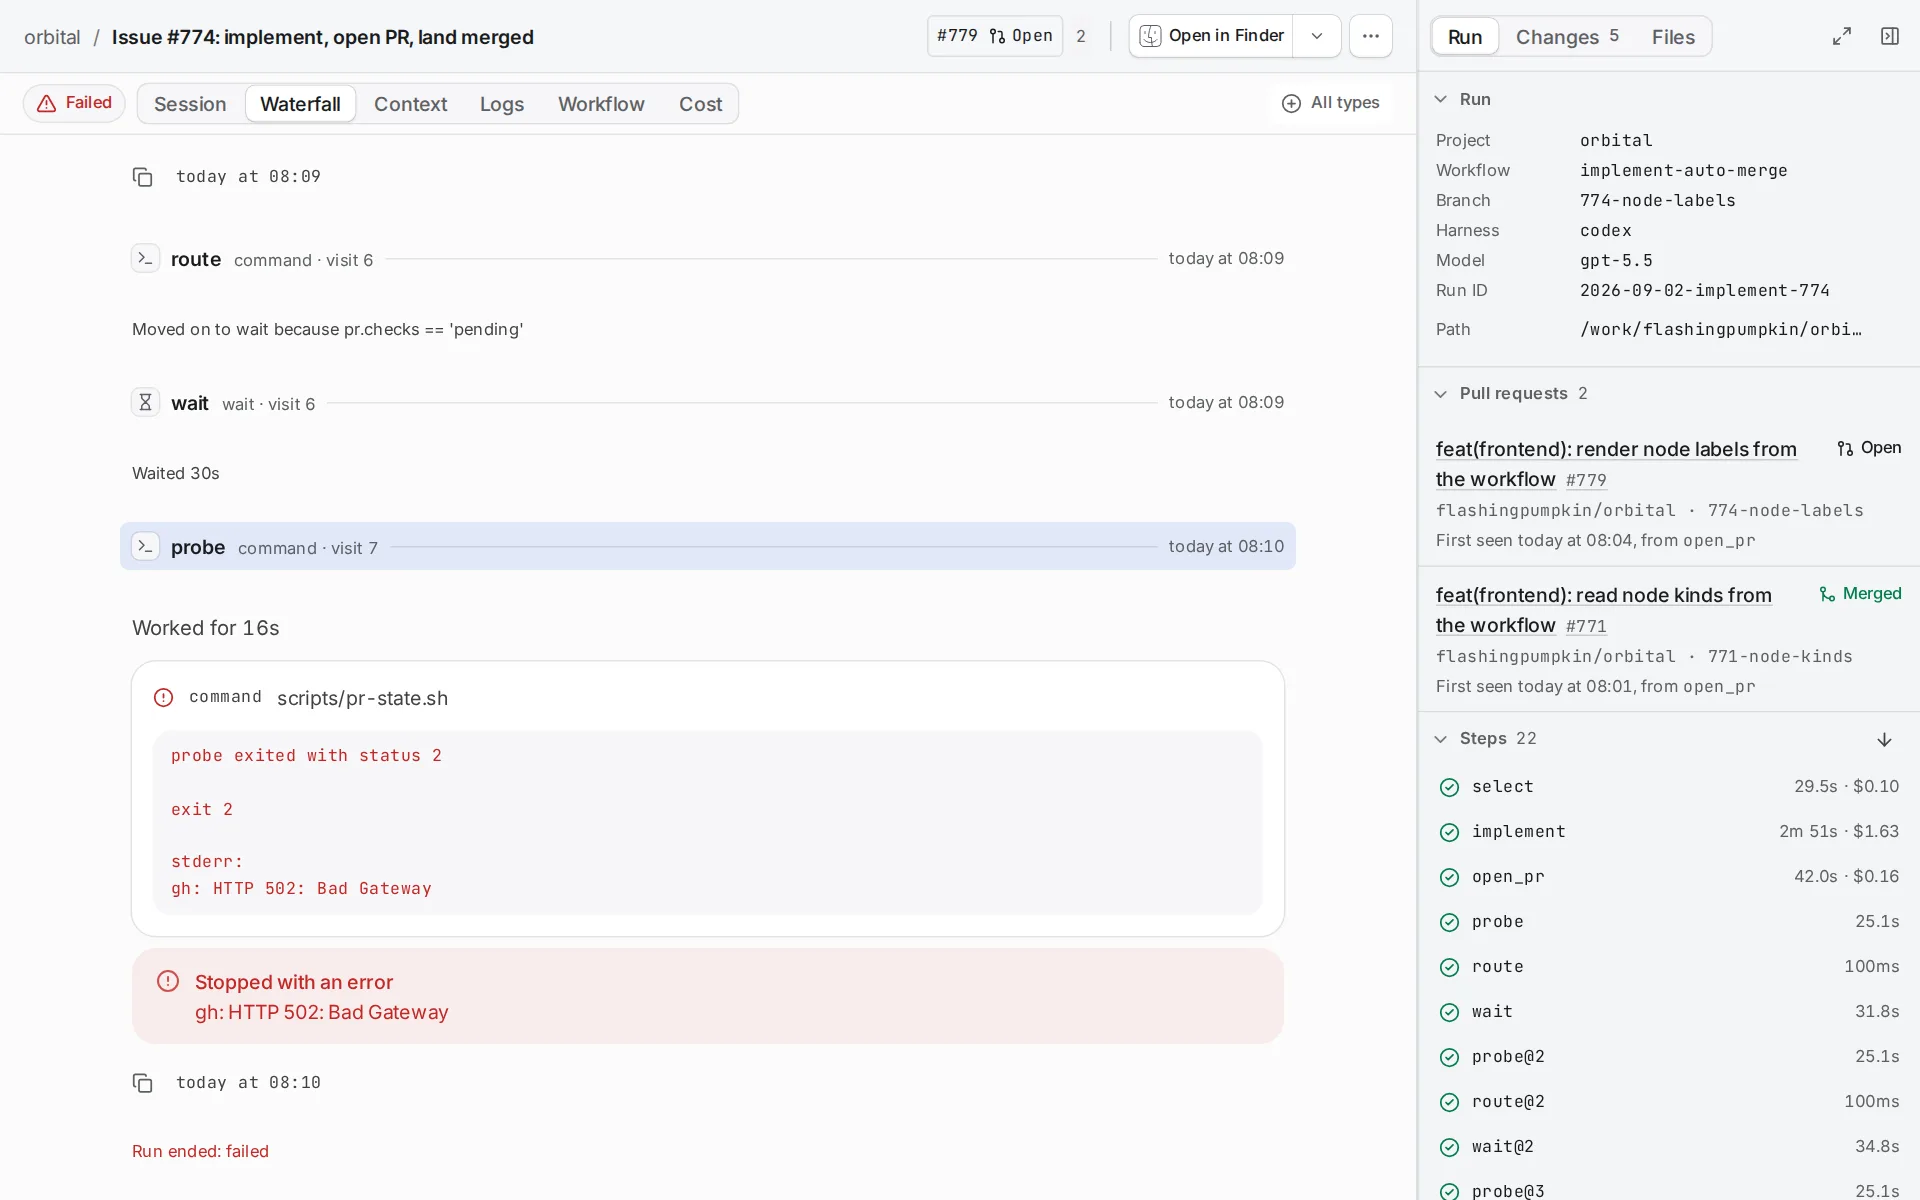Jump to latest step with down arrow

point(1884,739)
